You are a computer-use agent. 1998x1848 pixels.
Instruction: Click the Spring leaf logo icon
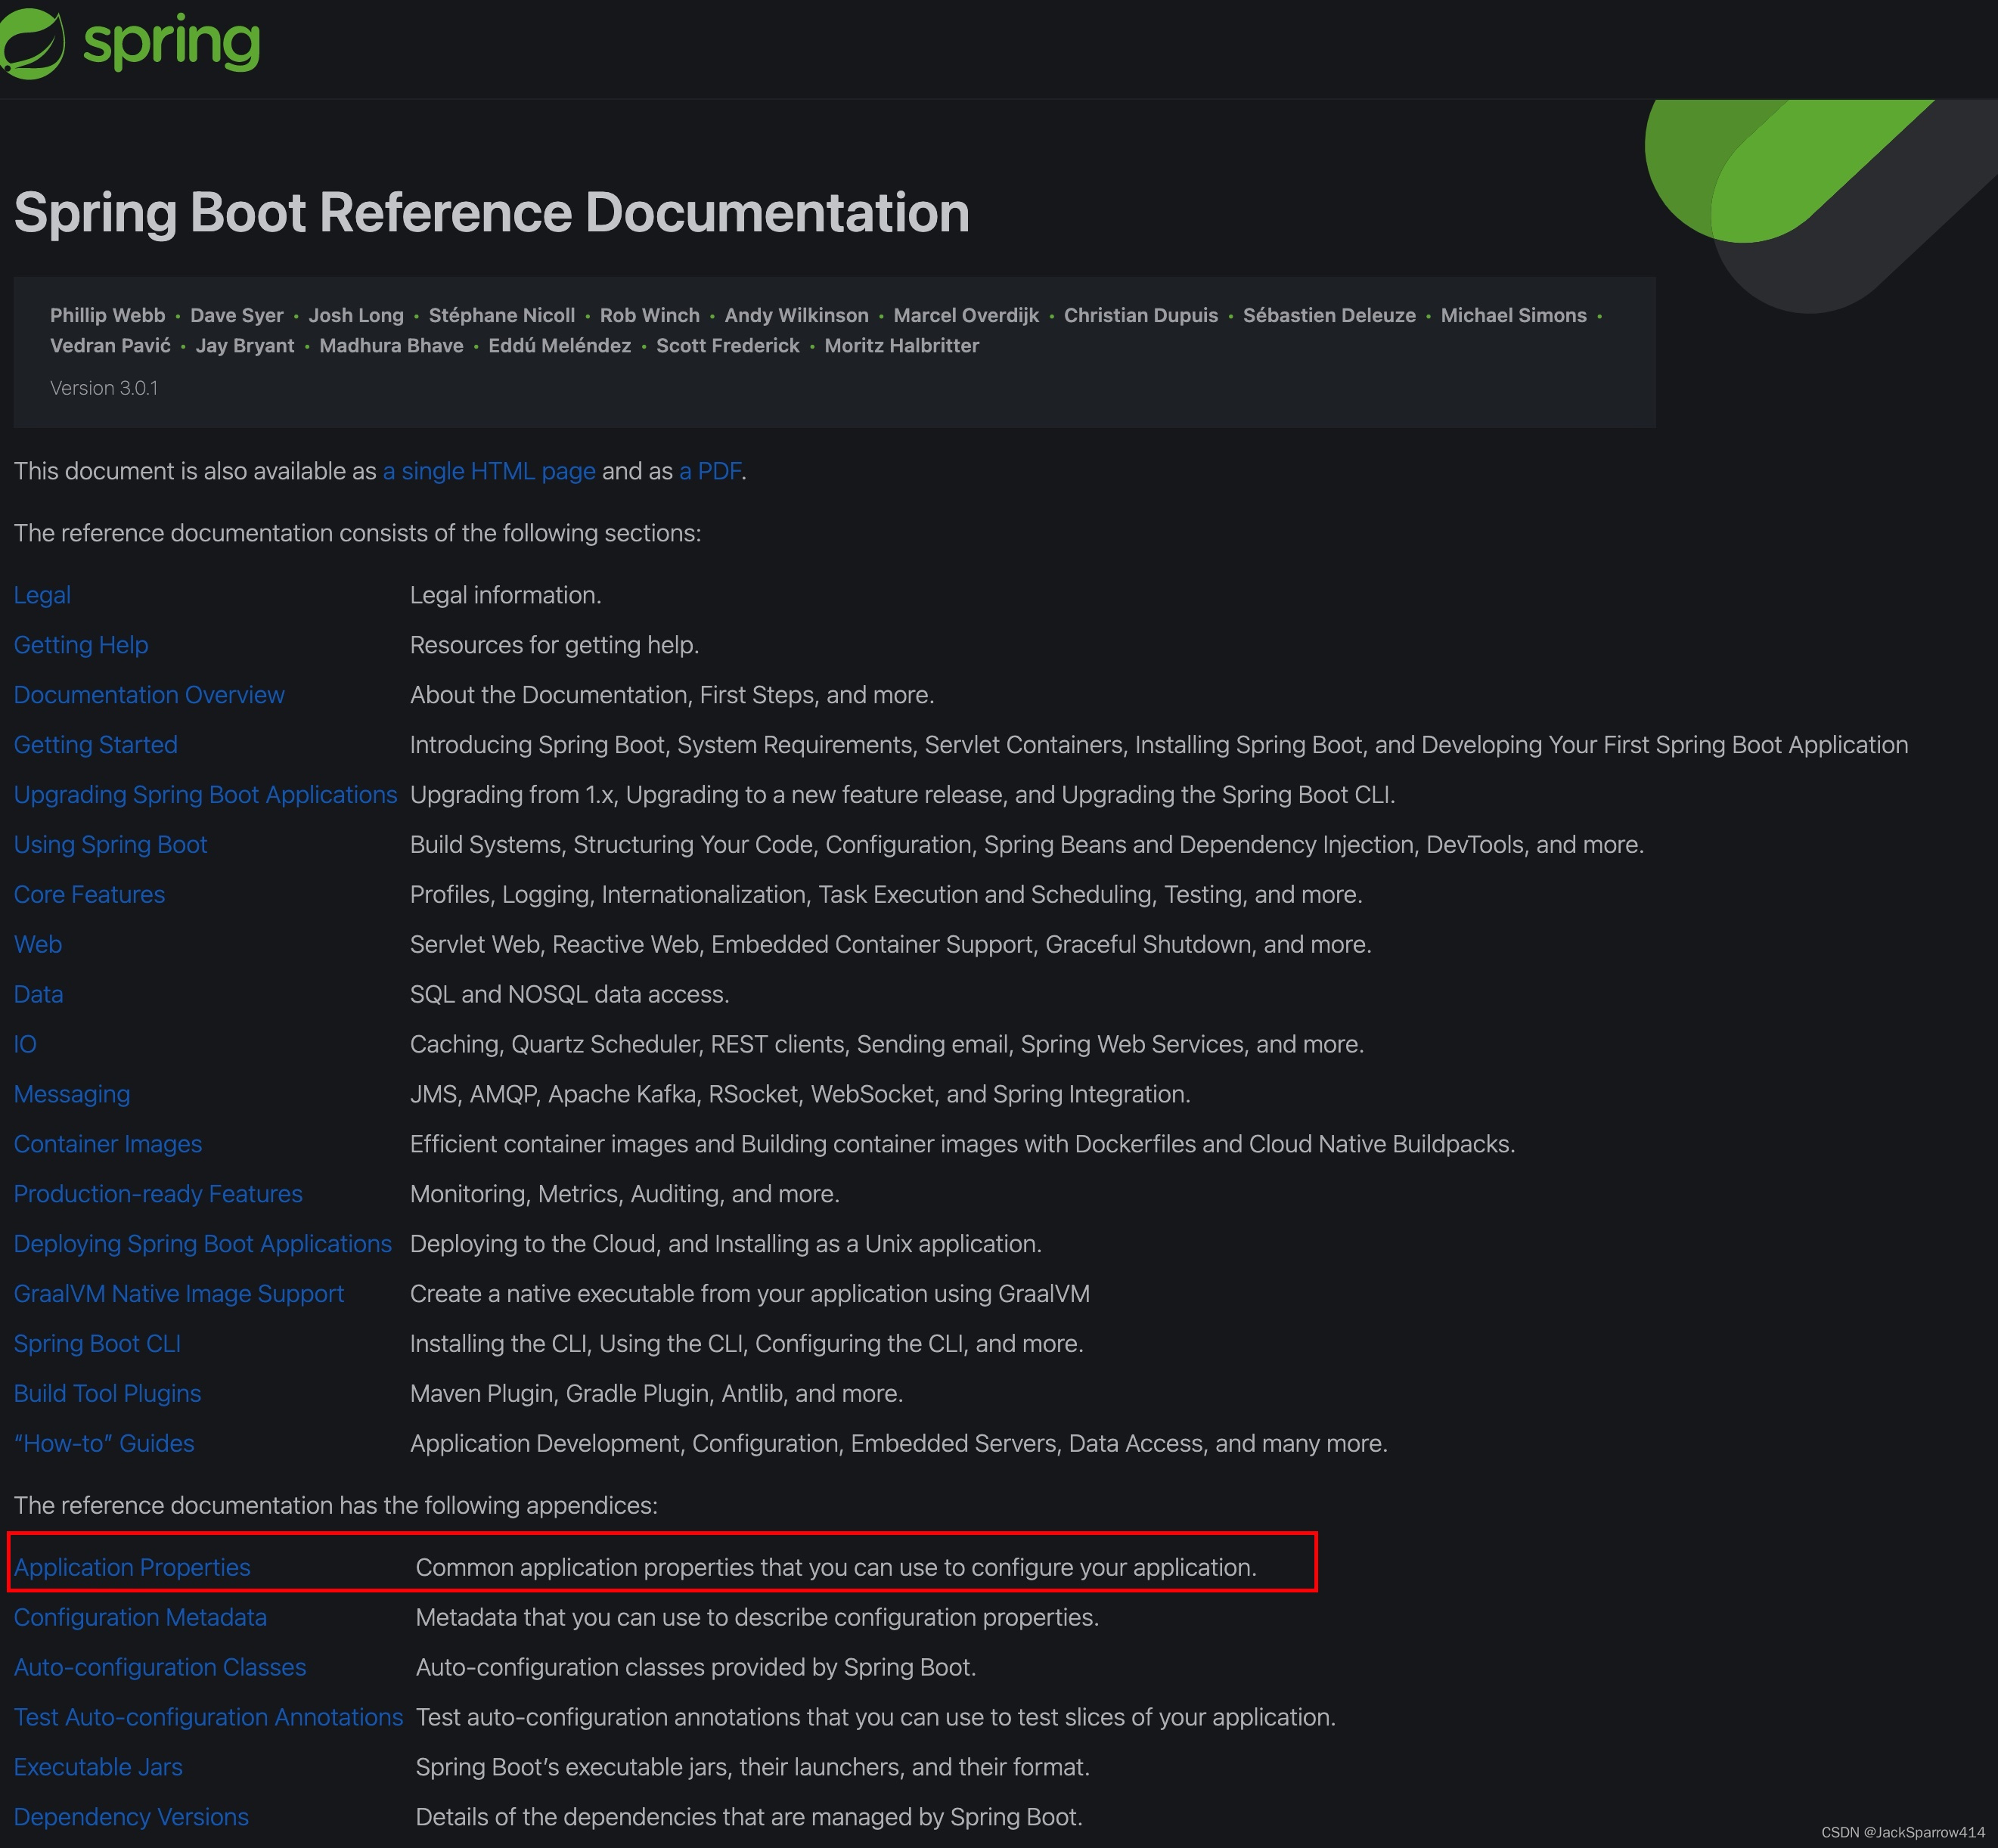32,43
